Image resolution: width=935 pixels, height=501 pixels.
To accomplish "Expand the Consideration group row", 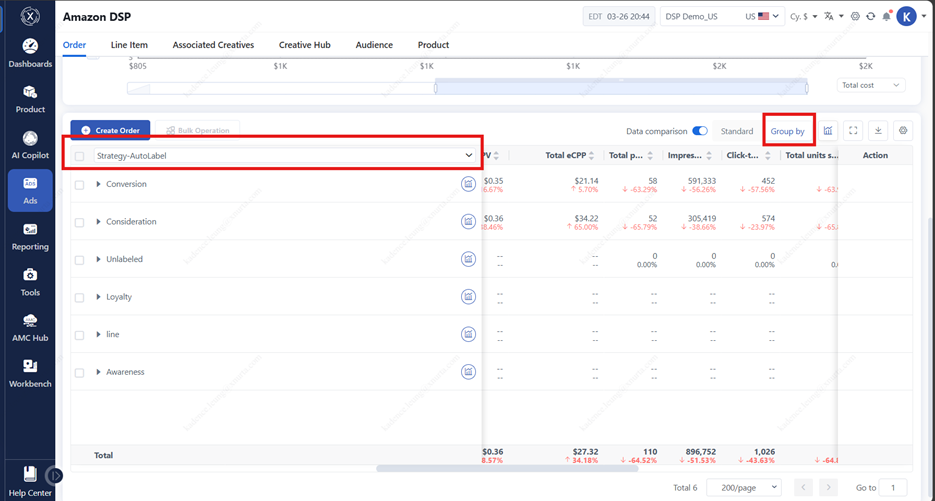I will coord(99,222).
